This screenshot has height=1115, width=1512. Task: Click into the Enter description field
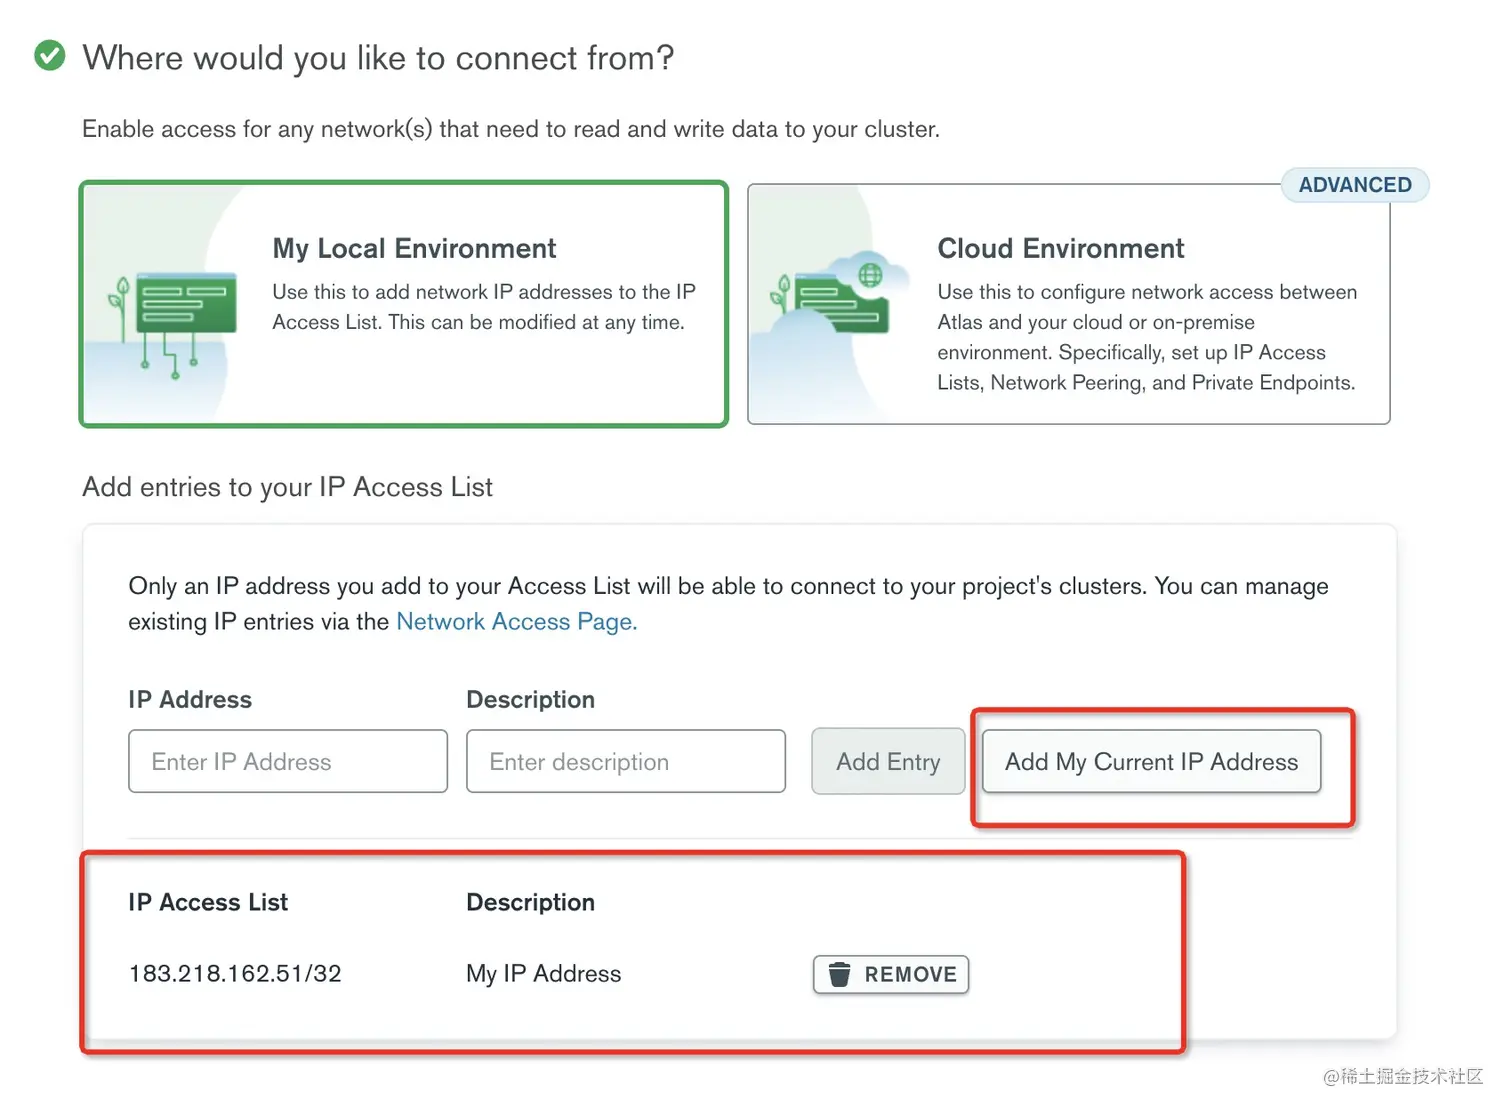[625, 762]
